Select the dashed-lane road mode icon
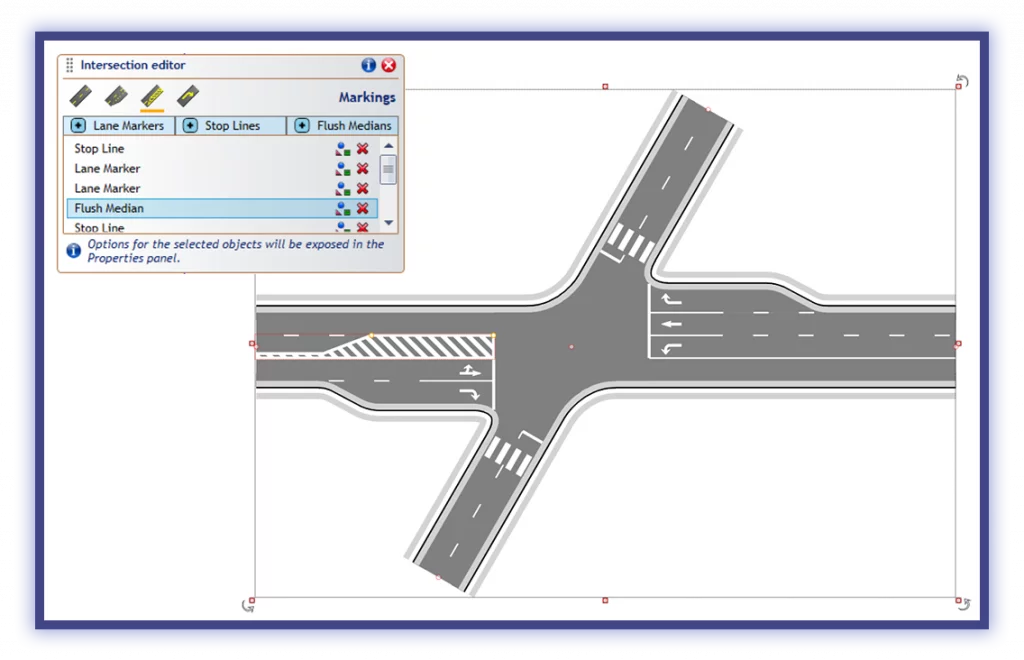The image size is (1024, 660). 116,95
